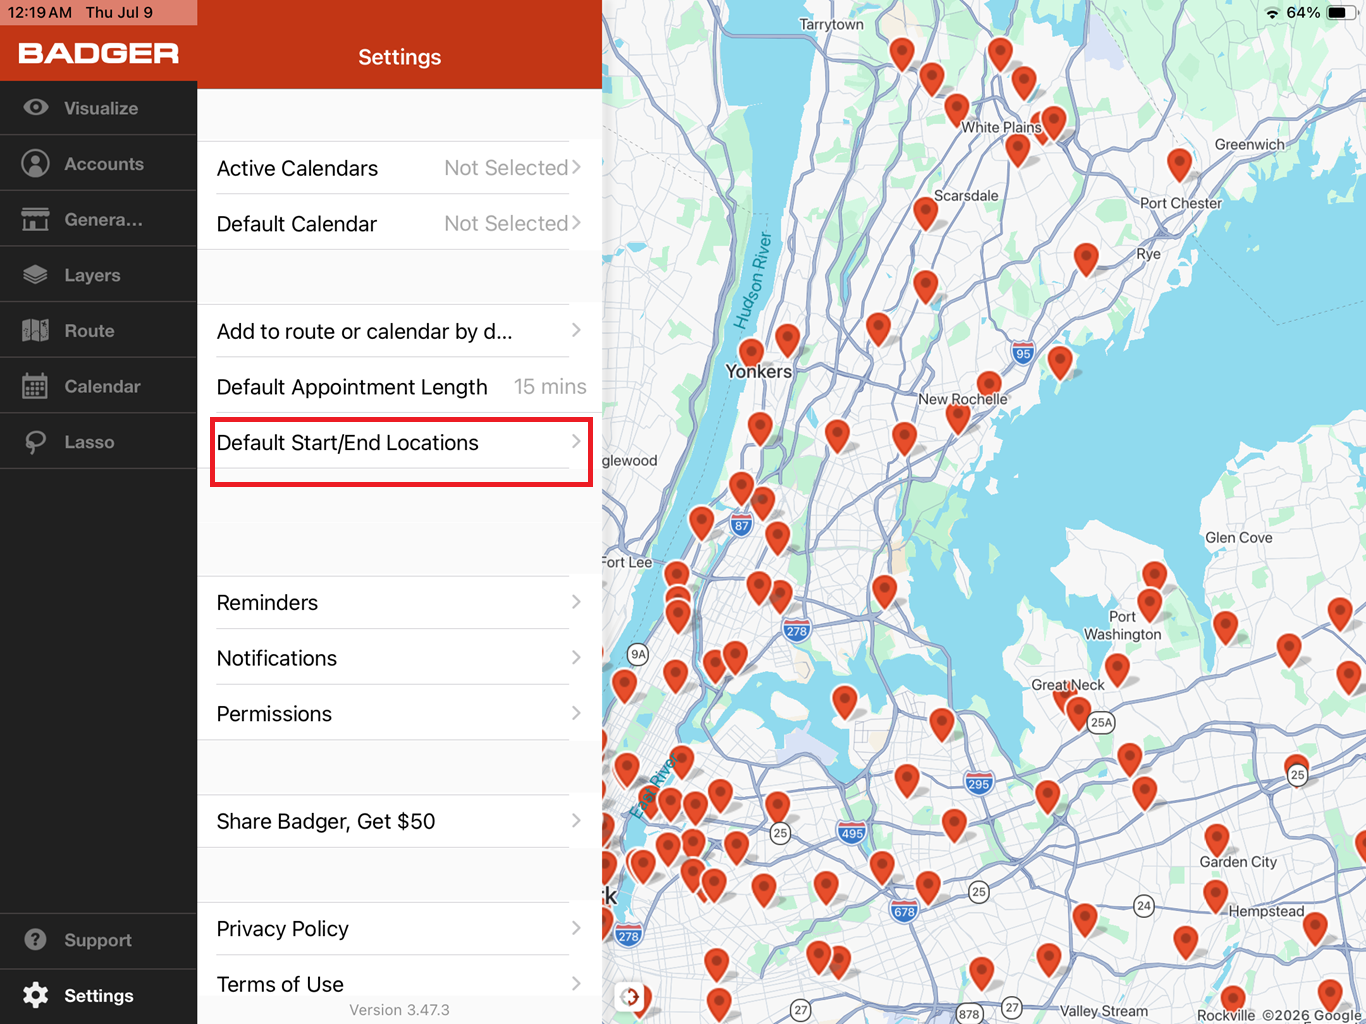
Task: Expand Default Start/End Locations chevron
Action: pos(576,442)
